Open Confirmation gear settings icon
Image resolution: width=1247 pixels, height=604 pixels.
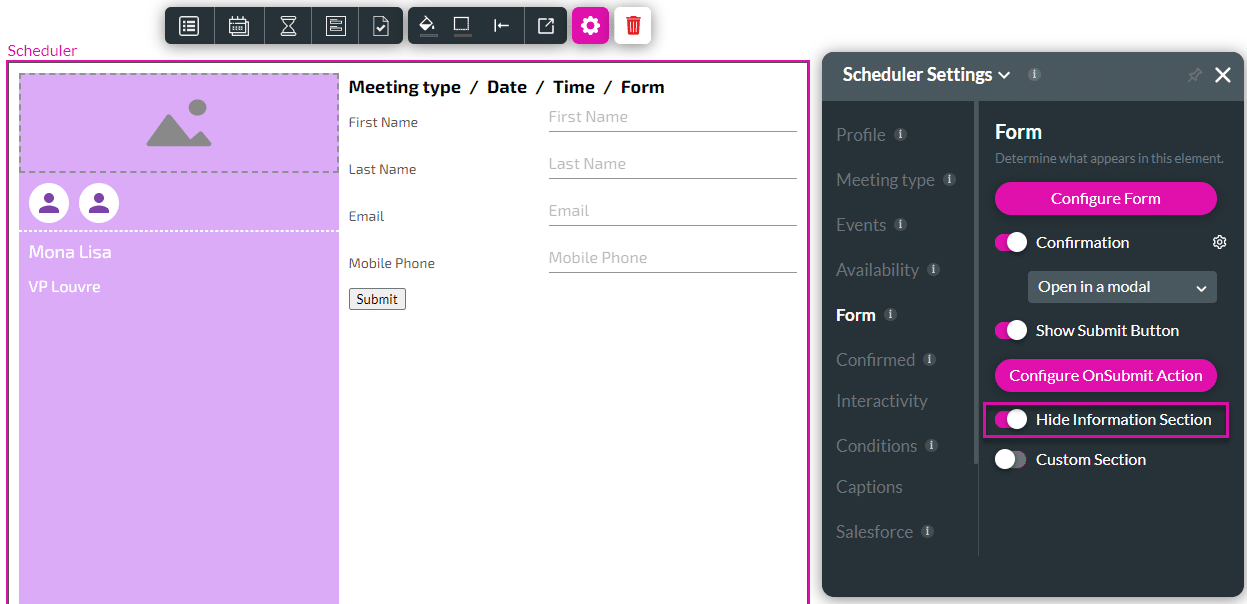coord(1219,242)
